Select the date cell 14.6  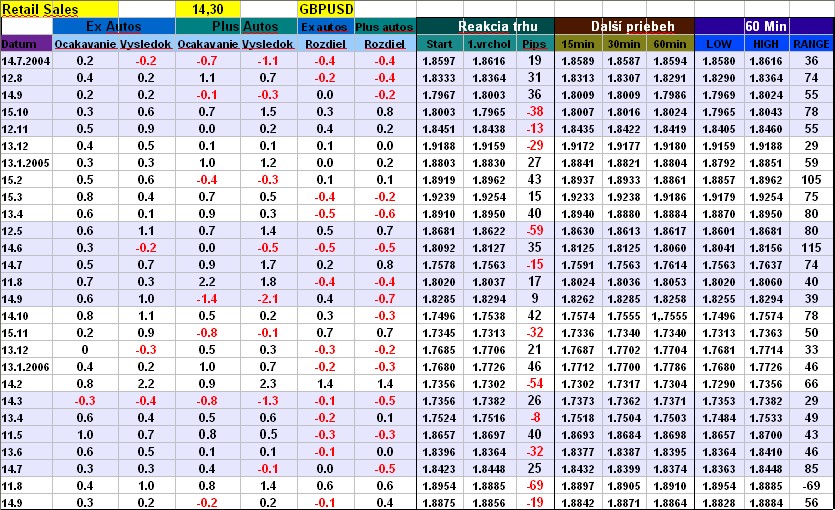[x=26, y=248]
